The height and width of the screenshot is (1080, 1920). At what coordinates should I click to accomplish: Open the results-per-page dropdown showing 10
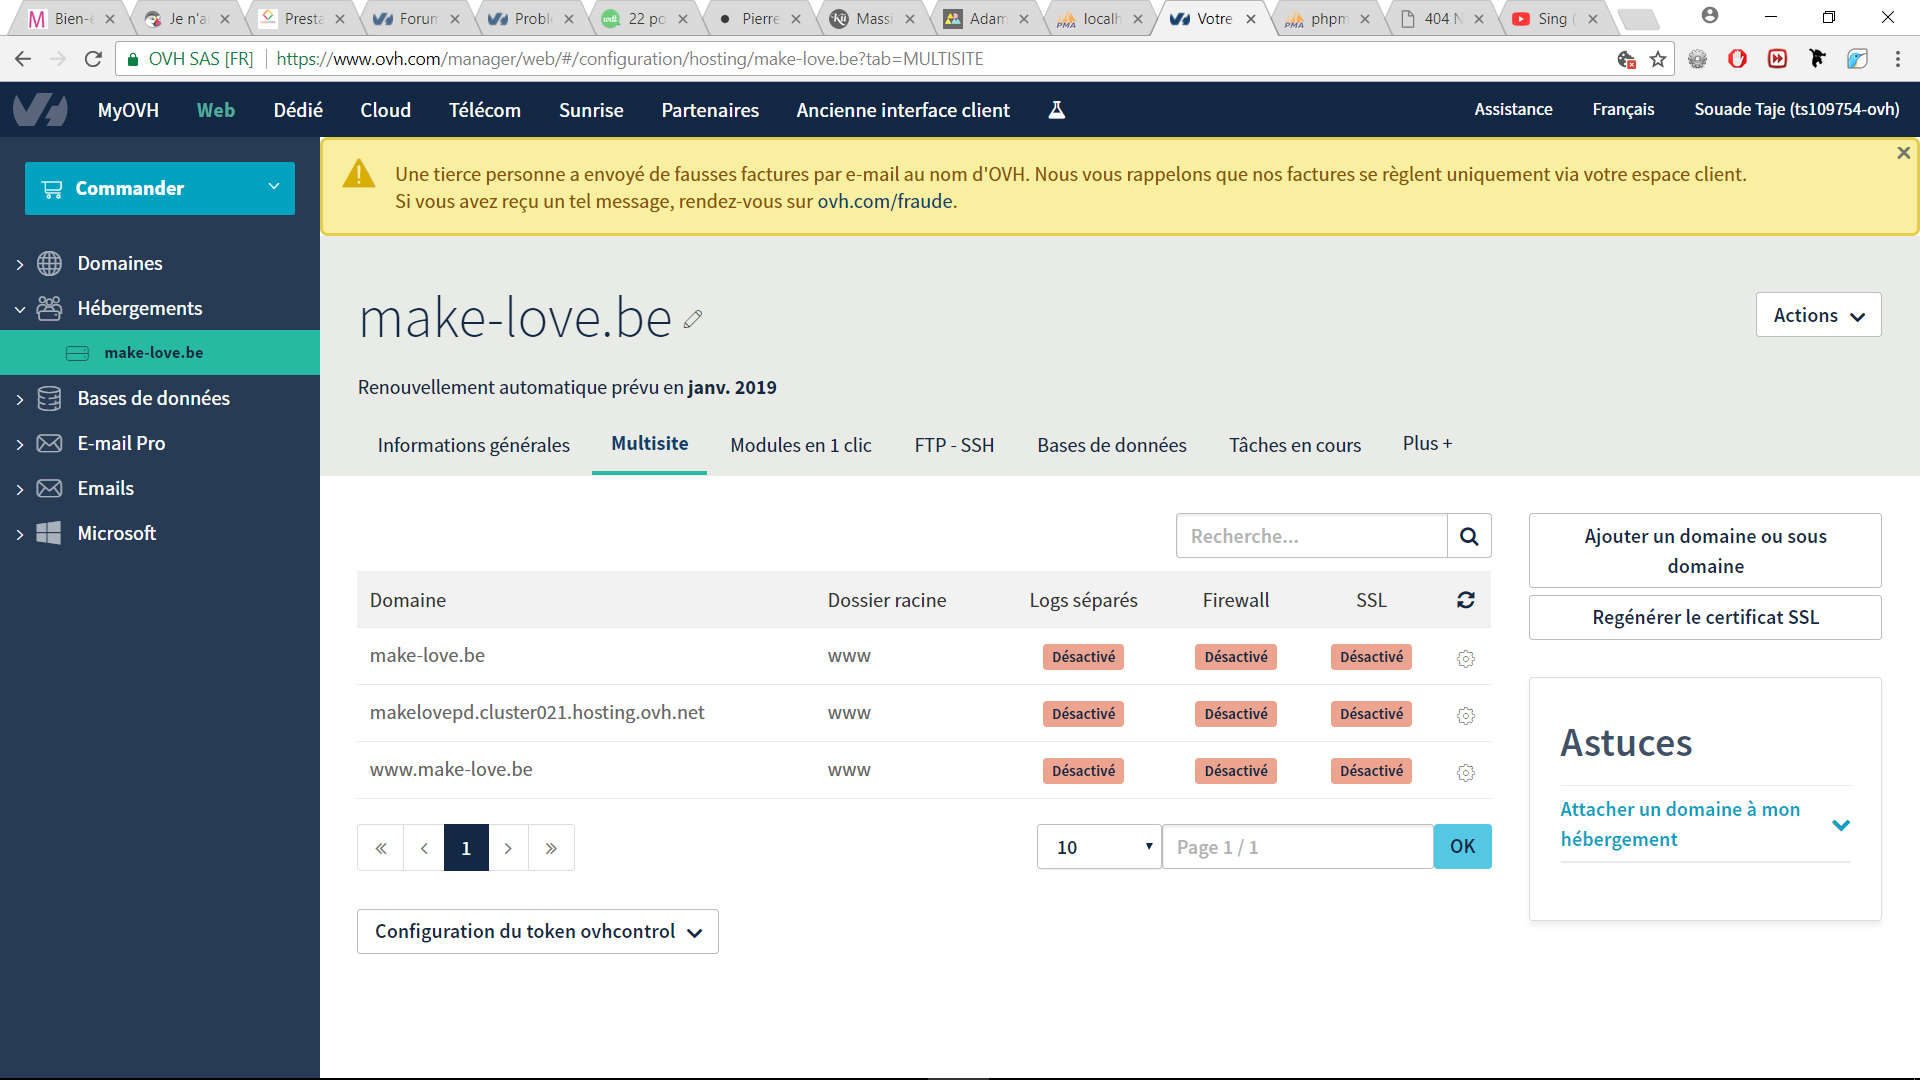point(1098,847)
